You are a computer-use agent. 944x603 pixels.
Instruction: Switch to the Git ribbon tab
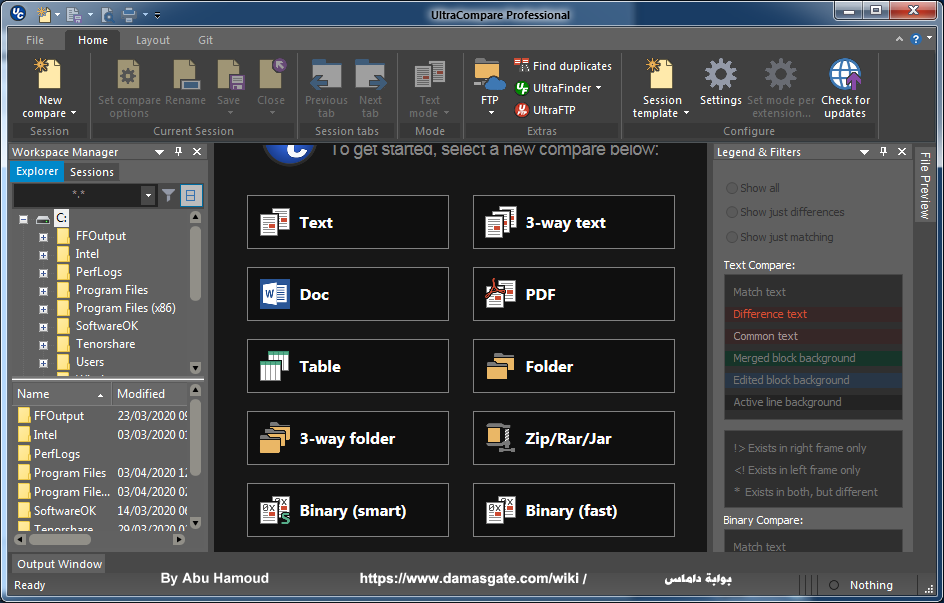pyautogui.click(x=205, y=40)
